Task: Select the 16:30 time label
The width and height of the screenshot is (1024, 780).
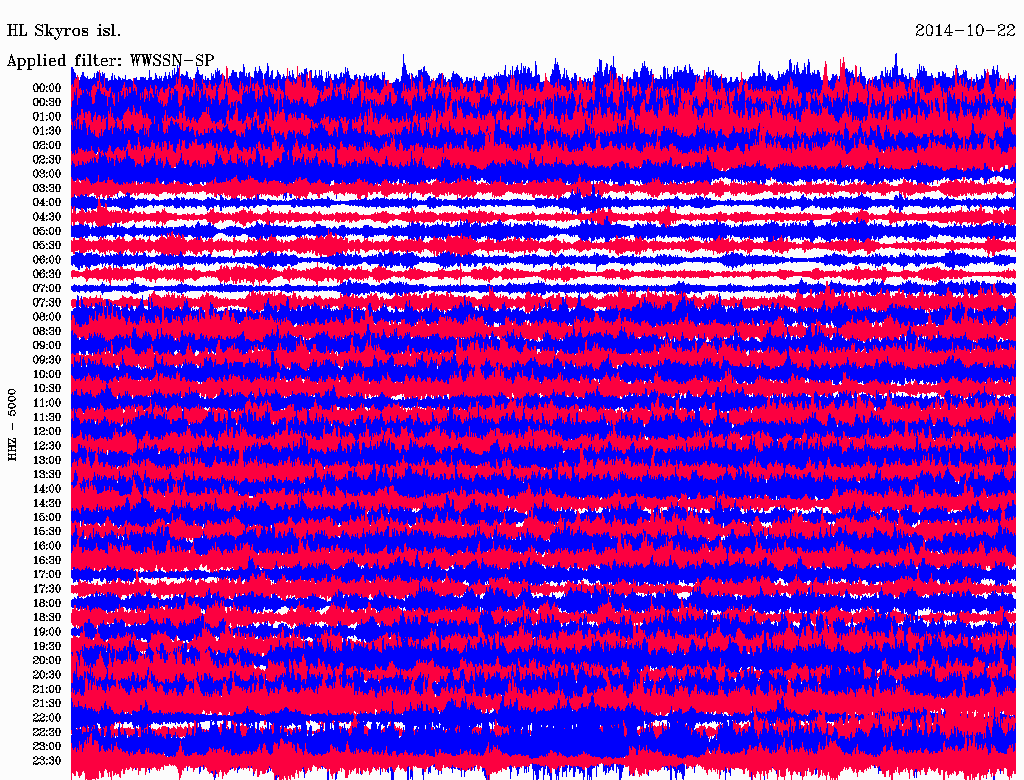Action: point(46,561)
